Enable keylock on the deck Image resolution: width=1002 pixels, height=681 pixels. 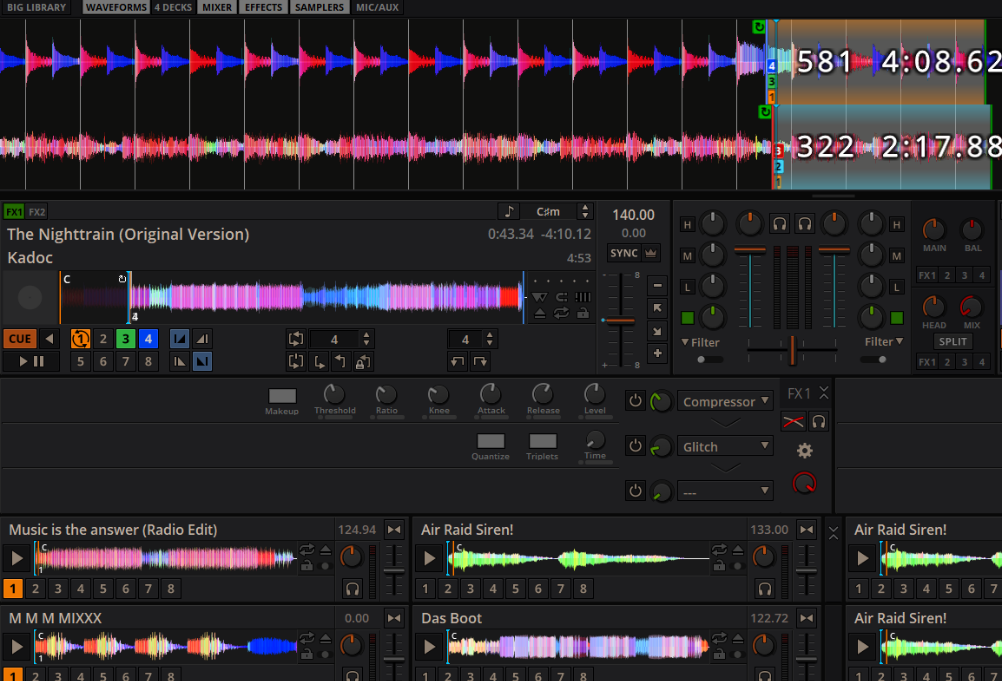583,313
